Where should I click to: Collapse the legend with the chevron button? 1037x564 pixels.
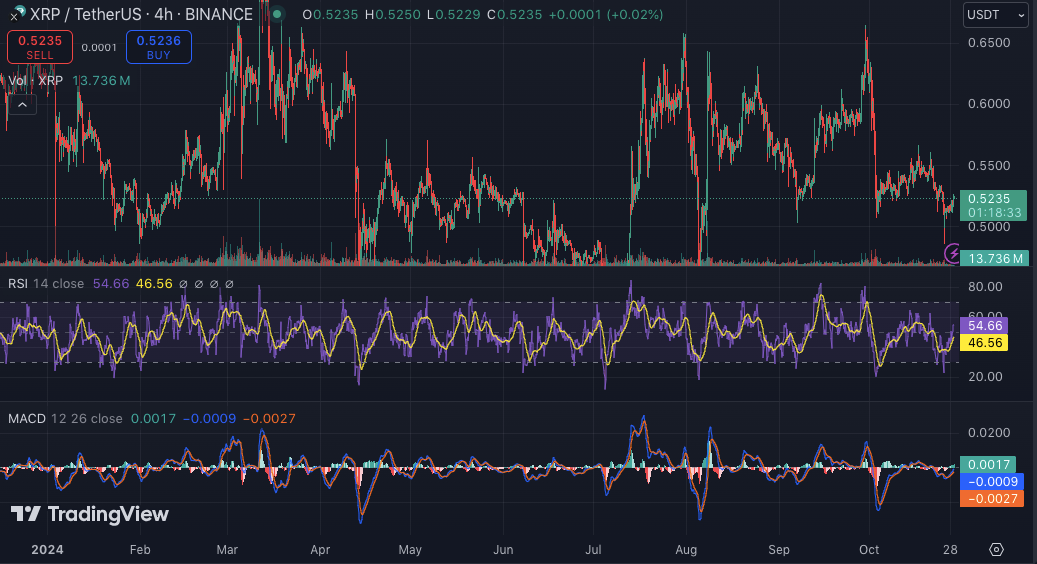point(22,104)
